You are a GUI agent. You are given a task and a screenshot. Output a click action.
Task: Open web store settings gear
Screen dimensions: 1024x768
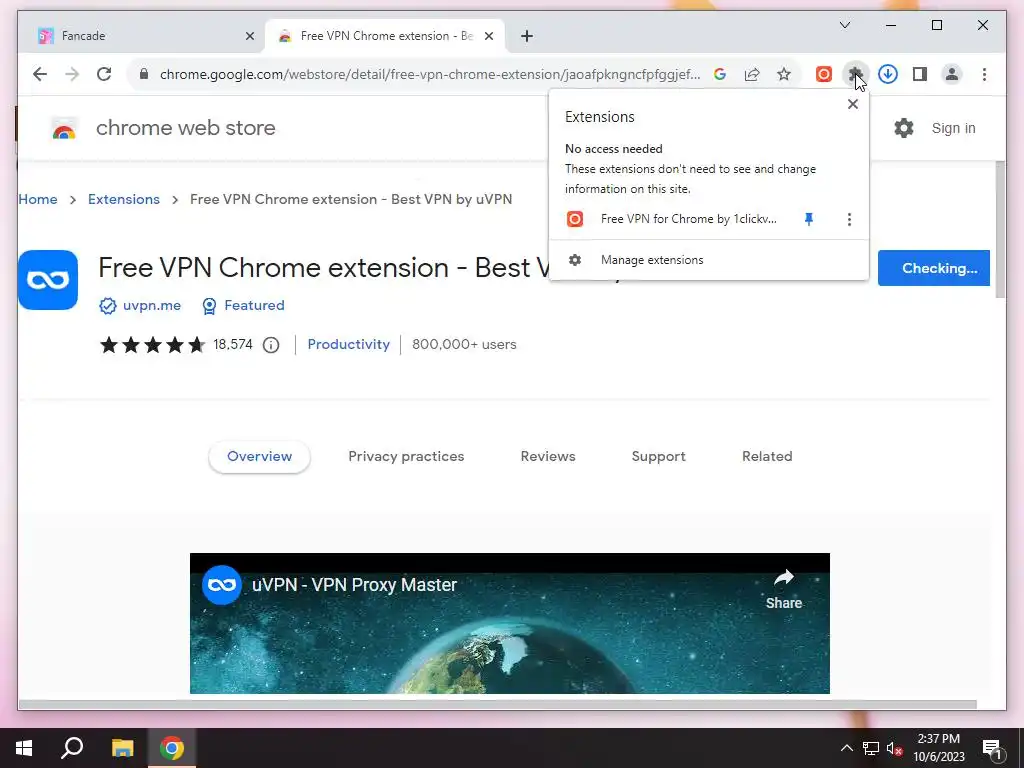pyautogui.click(x=904, y=128)
